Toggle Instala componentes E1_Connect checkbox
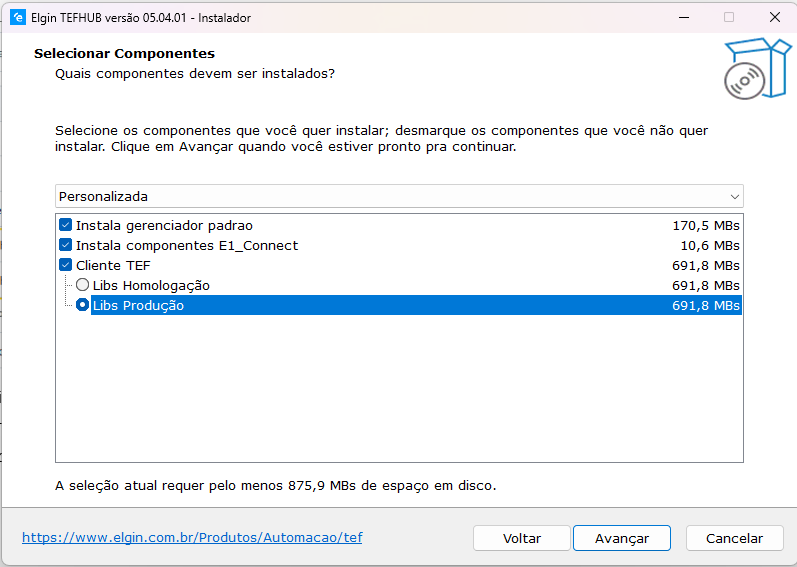 (x=66, y=245)
